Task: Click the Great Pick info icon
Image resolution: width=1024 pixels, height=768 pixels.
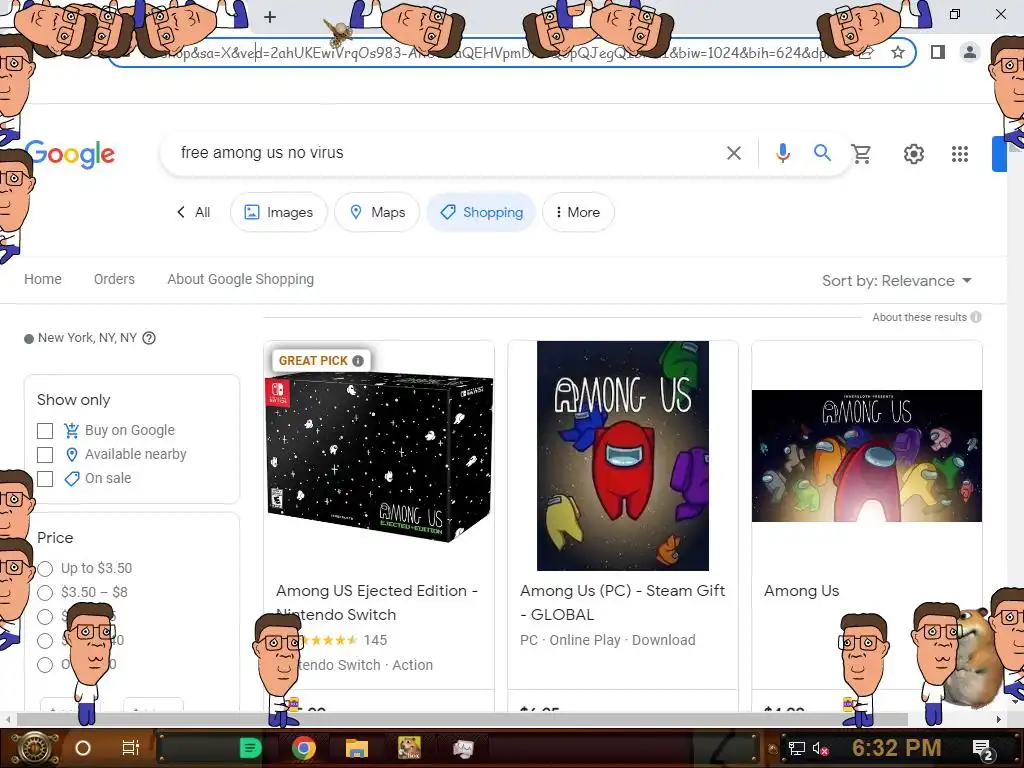Action: (358, 360)
